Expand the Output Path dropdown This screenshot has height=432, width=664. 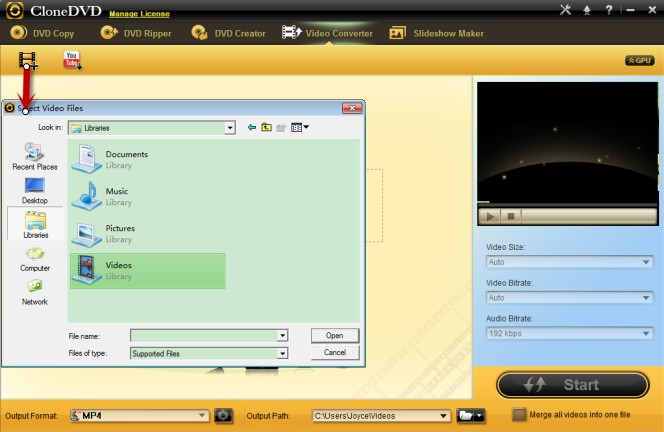[x=443, y=416]
